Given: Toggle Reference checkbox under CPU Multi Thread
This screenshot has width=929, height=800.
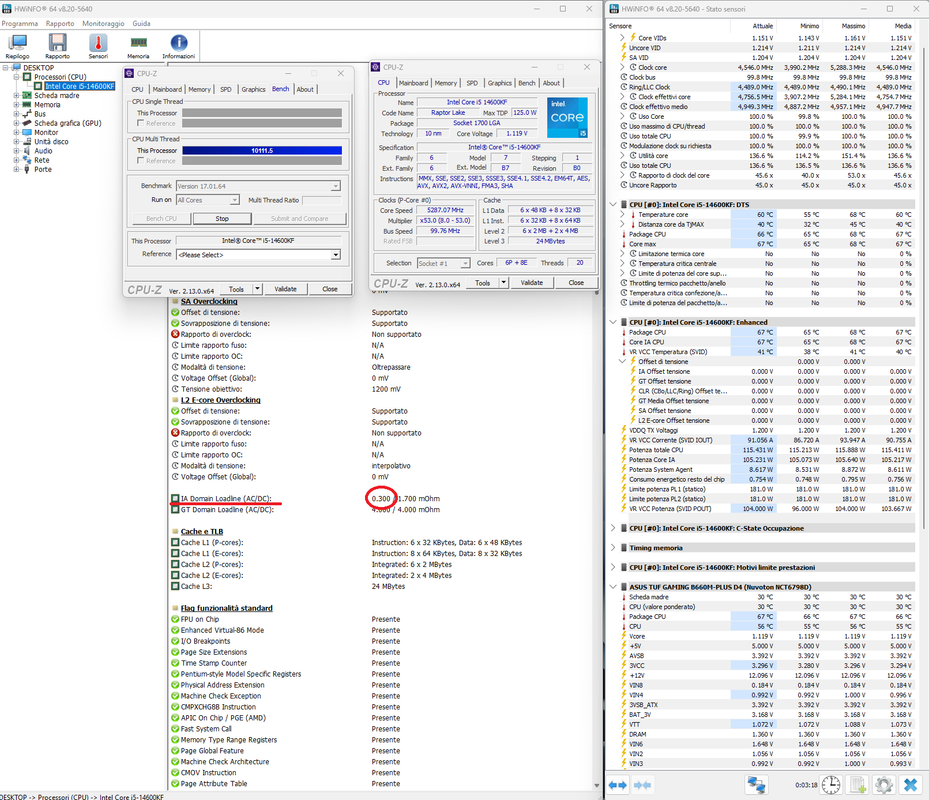Looking at the screenshot, I should [x=140, y=161].
